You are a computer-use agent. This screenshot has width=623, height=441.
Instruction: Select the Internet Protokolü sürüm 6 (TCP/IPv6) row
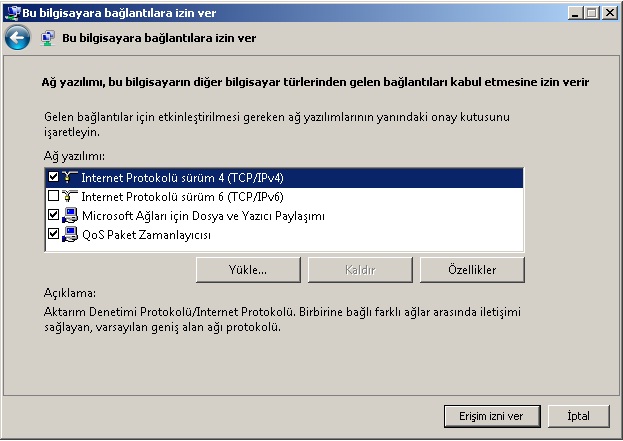284,197
